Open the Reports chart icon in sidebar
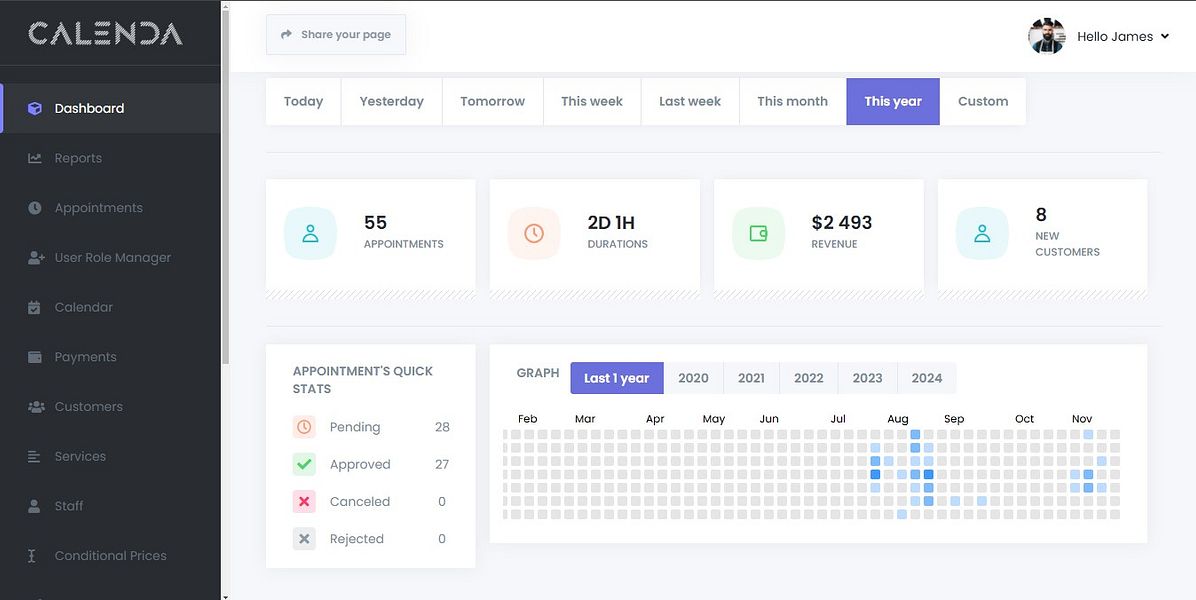The image size is (1196, 600). coord(35,158)
